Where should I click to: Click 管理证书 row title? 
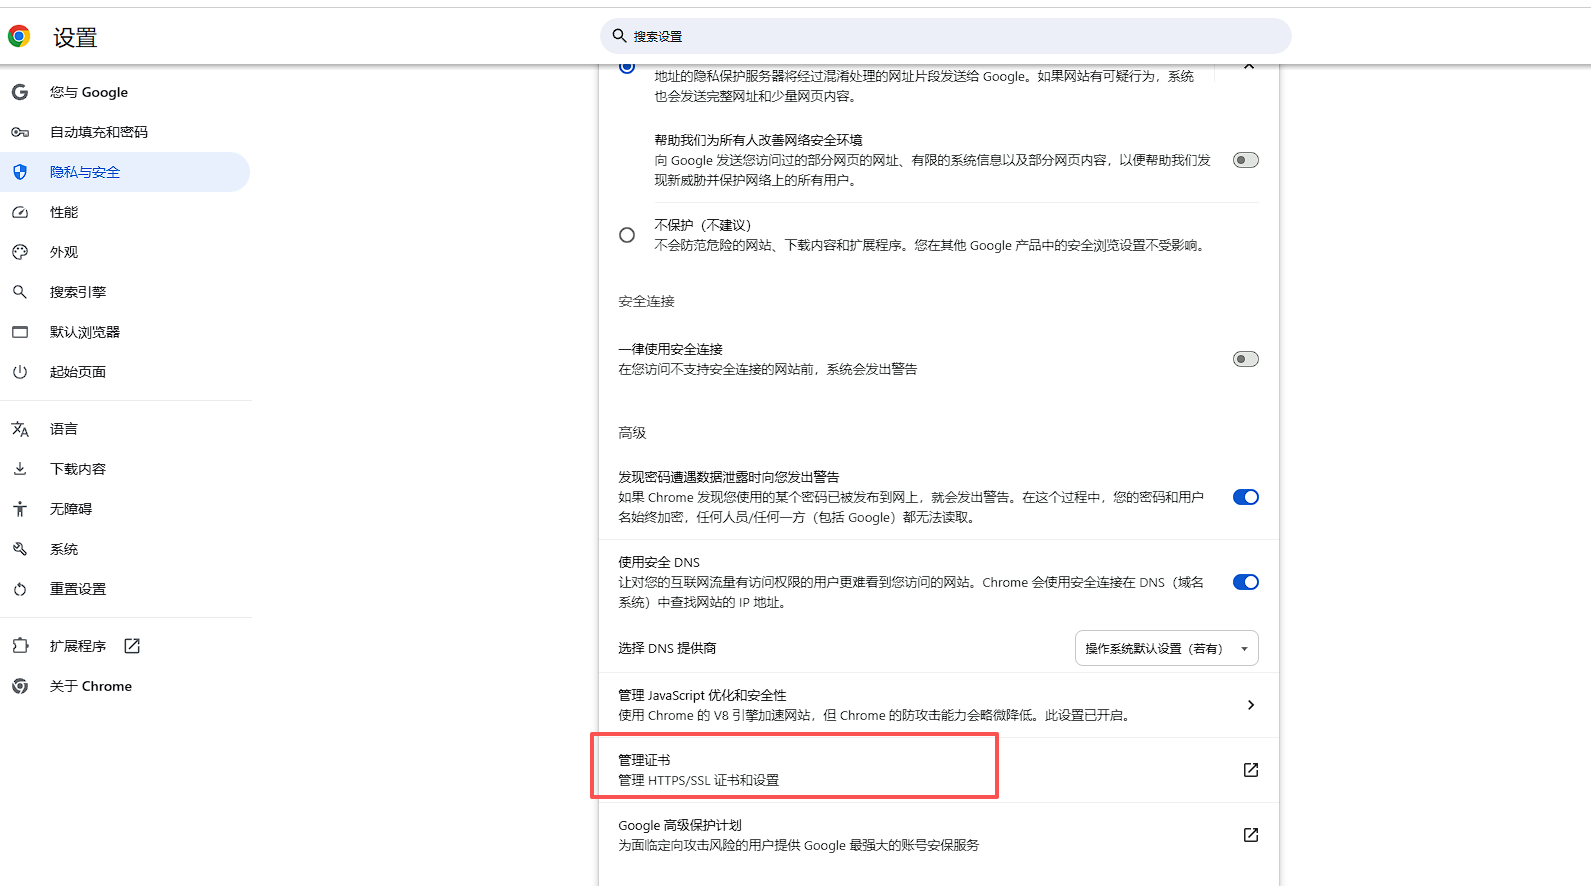click(x=644, y=760)
